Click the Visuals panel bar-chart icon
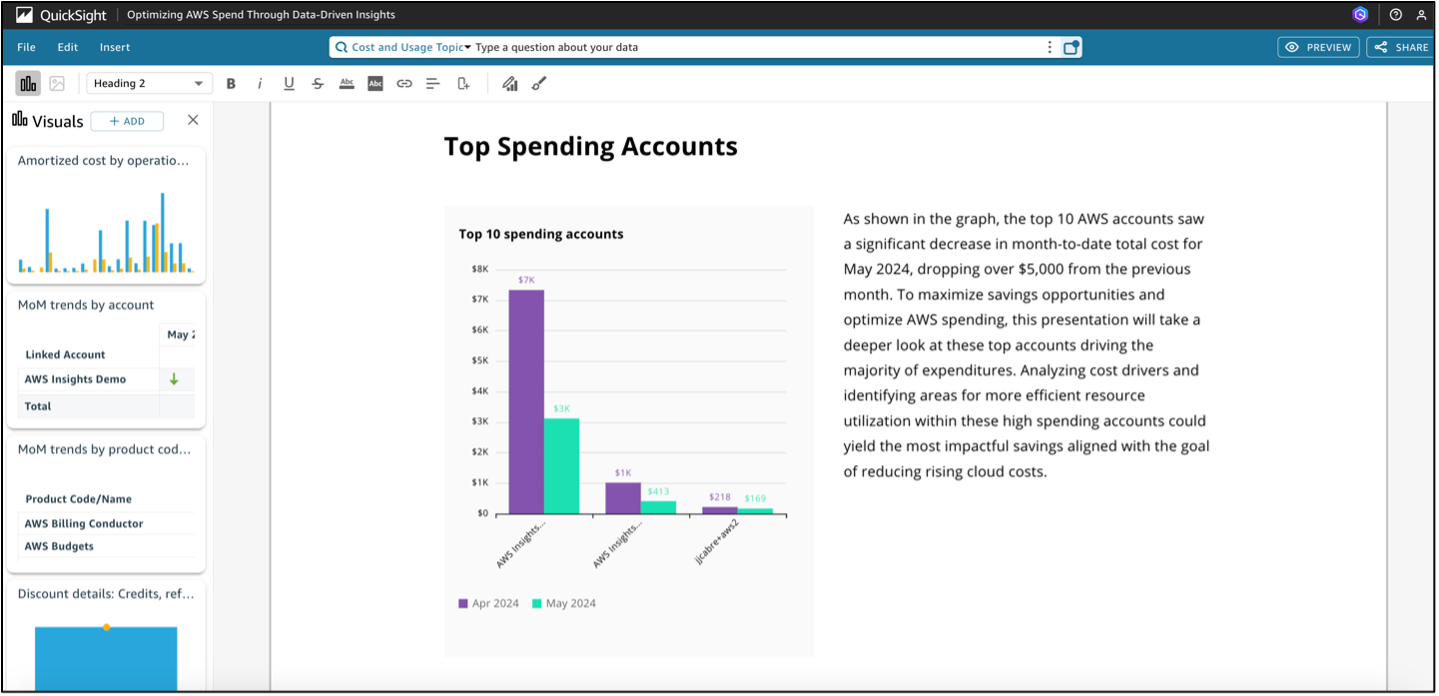The width and height of the screenshot is (1439, 696). click(x=20, y=120)
